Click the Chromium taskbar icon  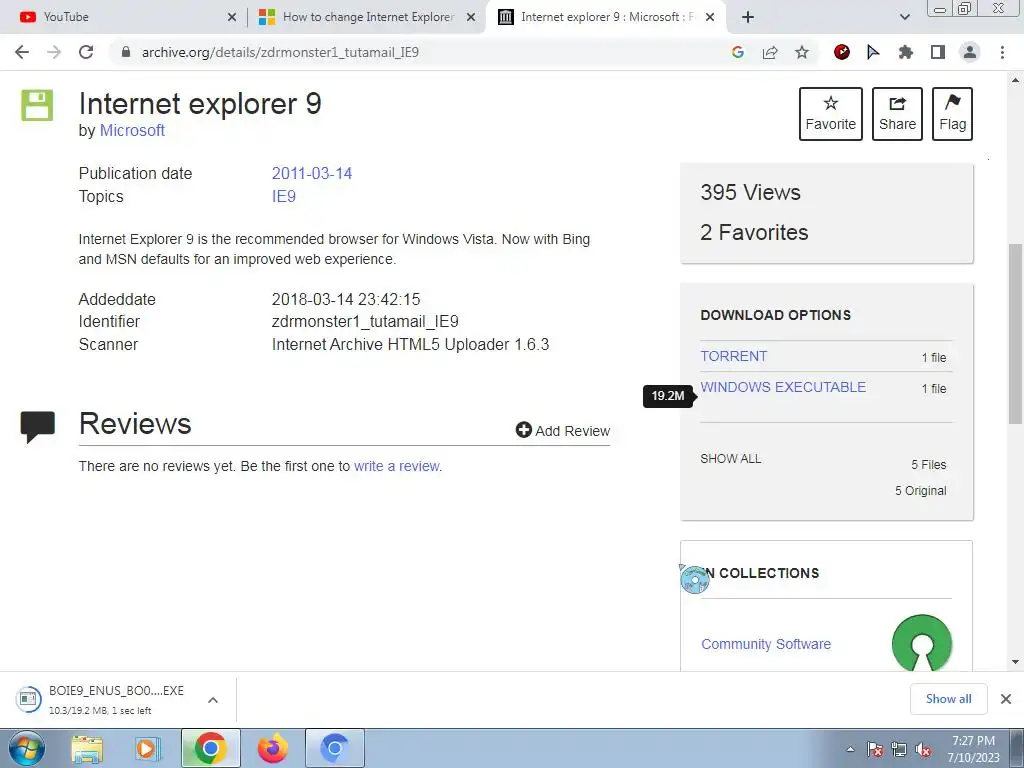pos(334,748)
